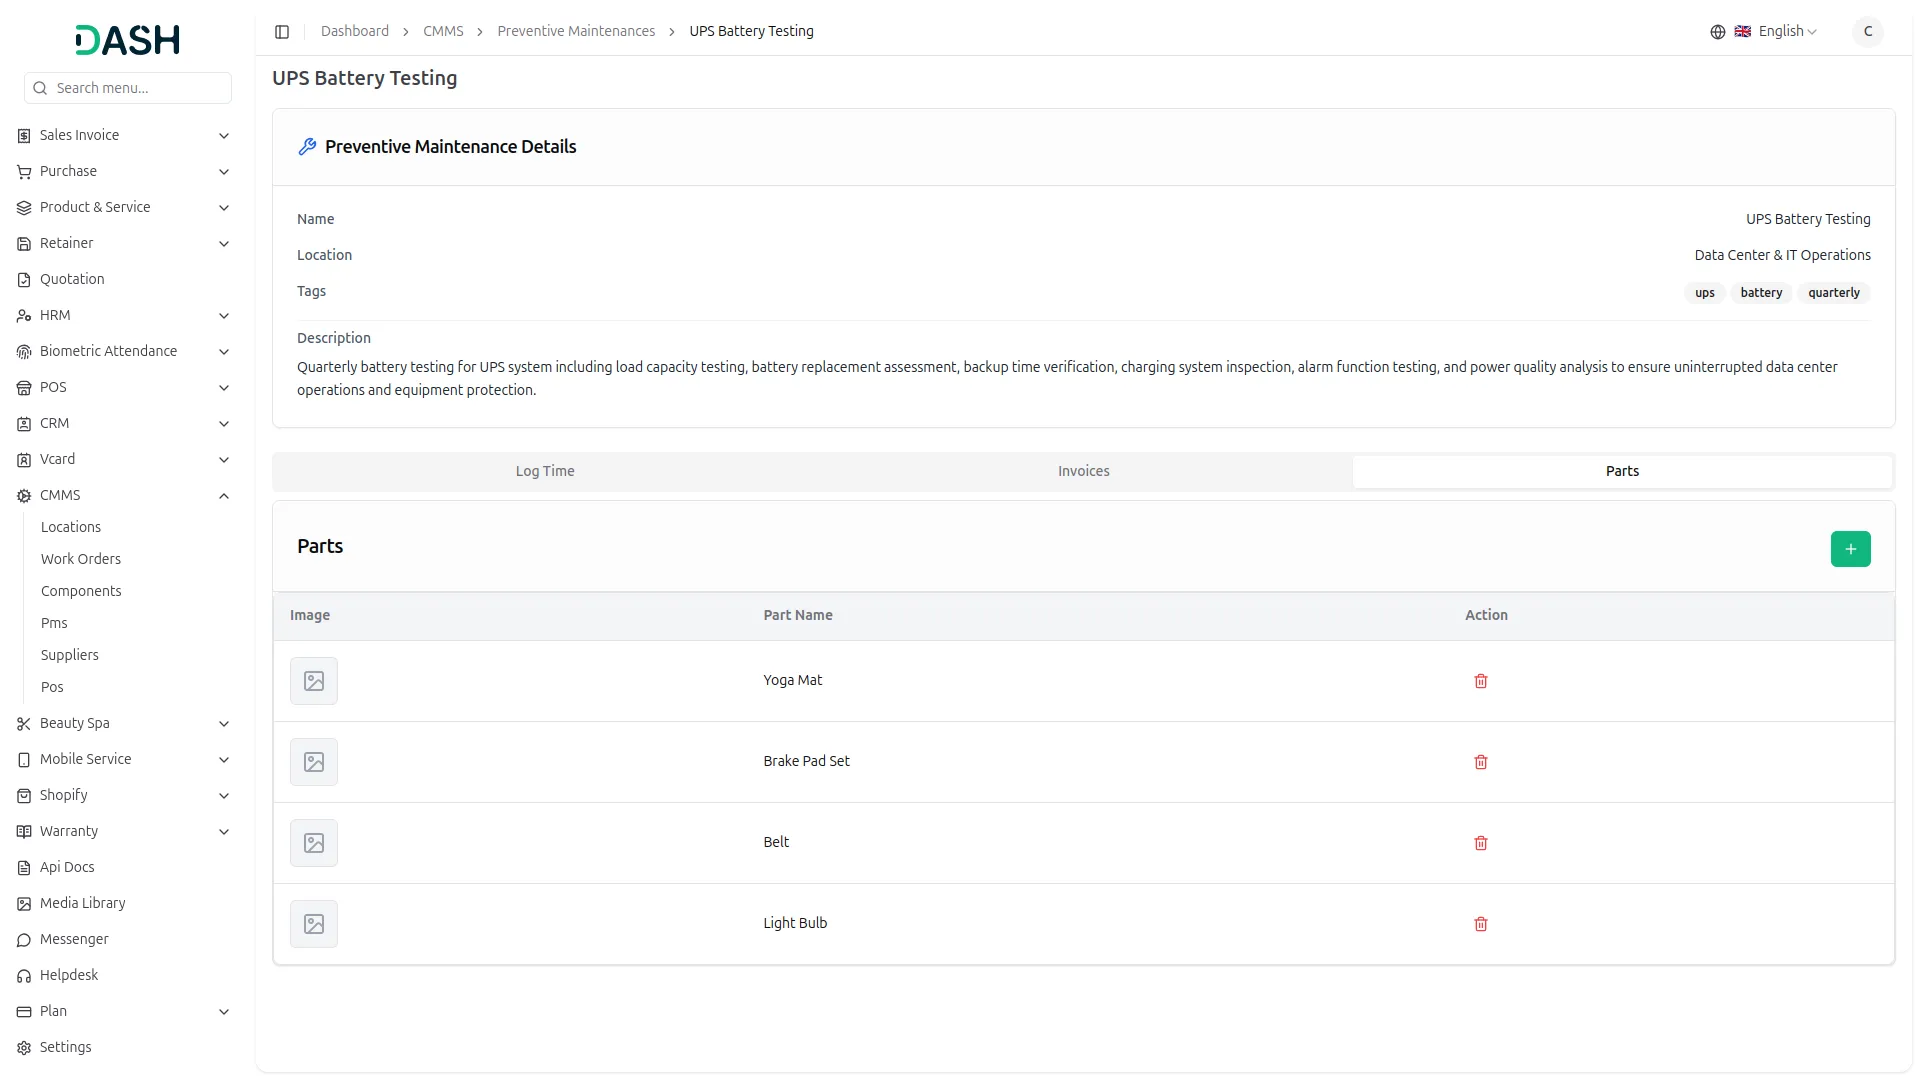Go to Preventive Maintenances breadcrumb
The image size is (1920, 1080).
point(575,32)
